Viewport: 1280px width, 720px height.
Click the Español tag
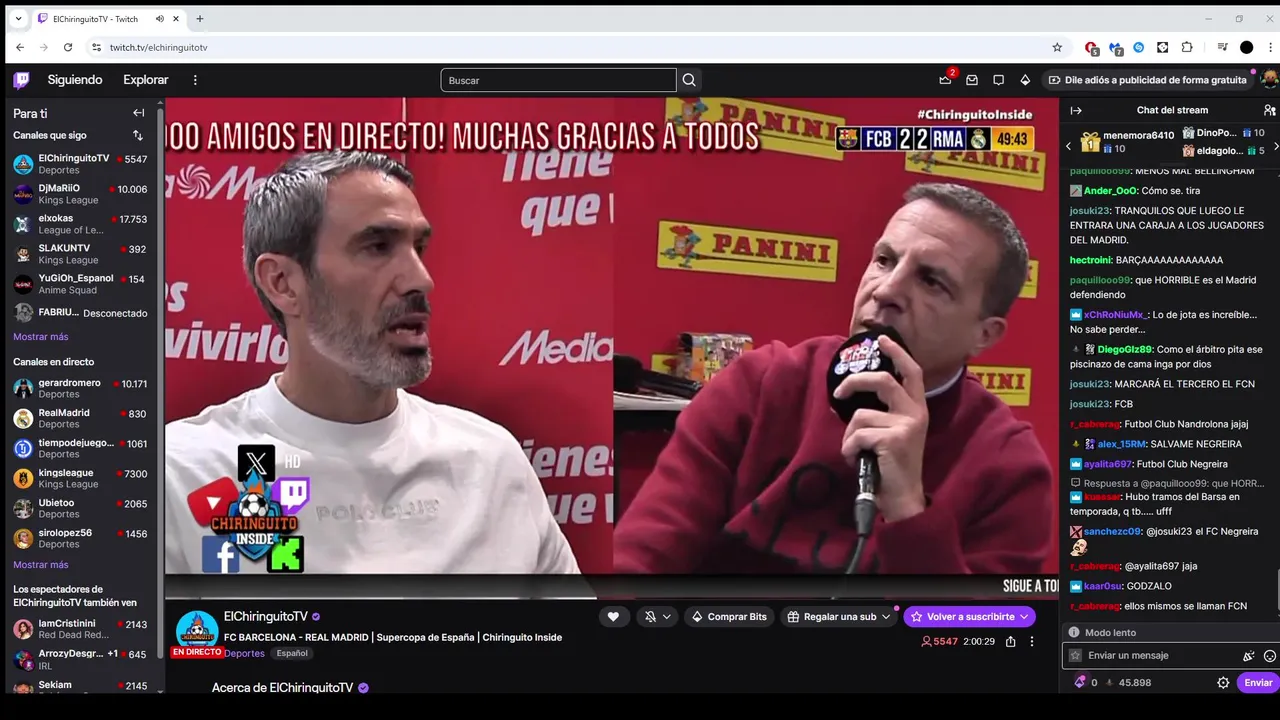click(x=292, y=653)
